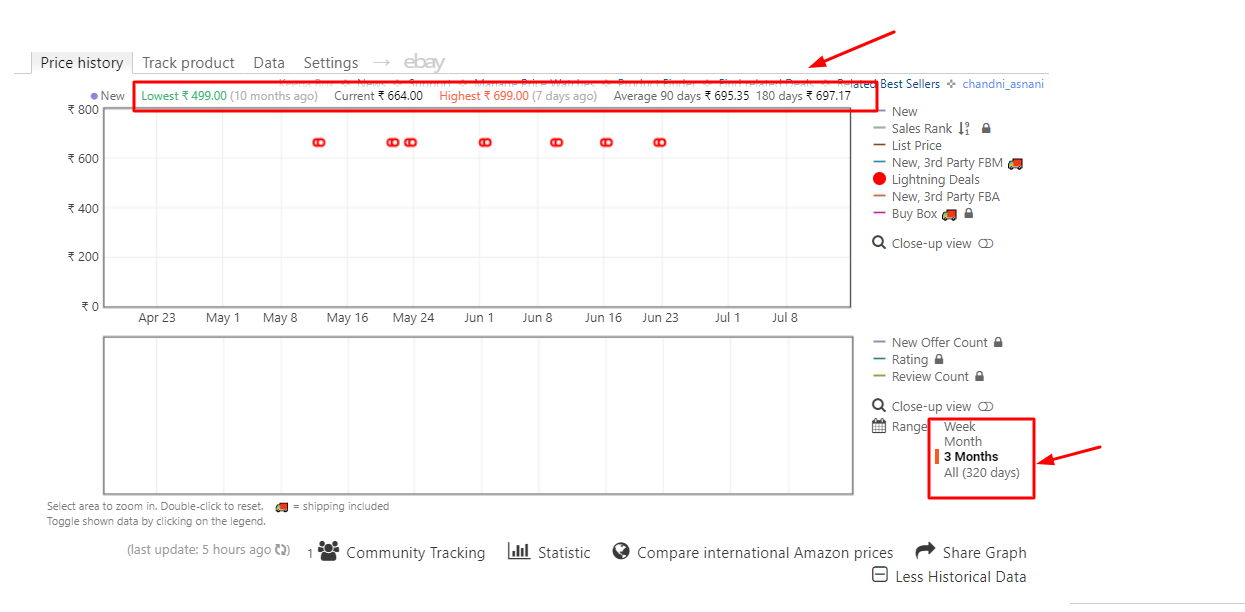The width and height of the screenshot is (1245, 612).
Task: Set the range to Week
Action: click(959, 427)
